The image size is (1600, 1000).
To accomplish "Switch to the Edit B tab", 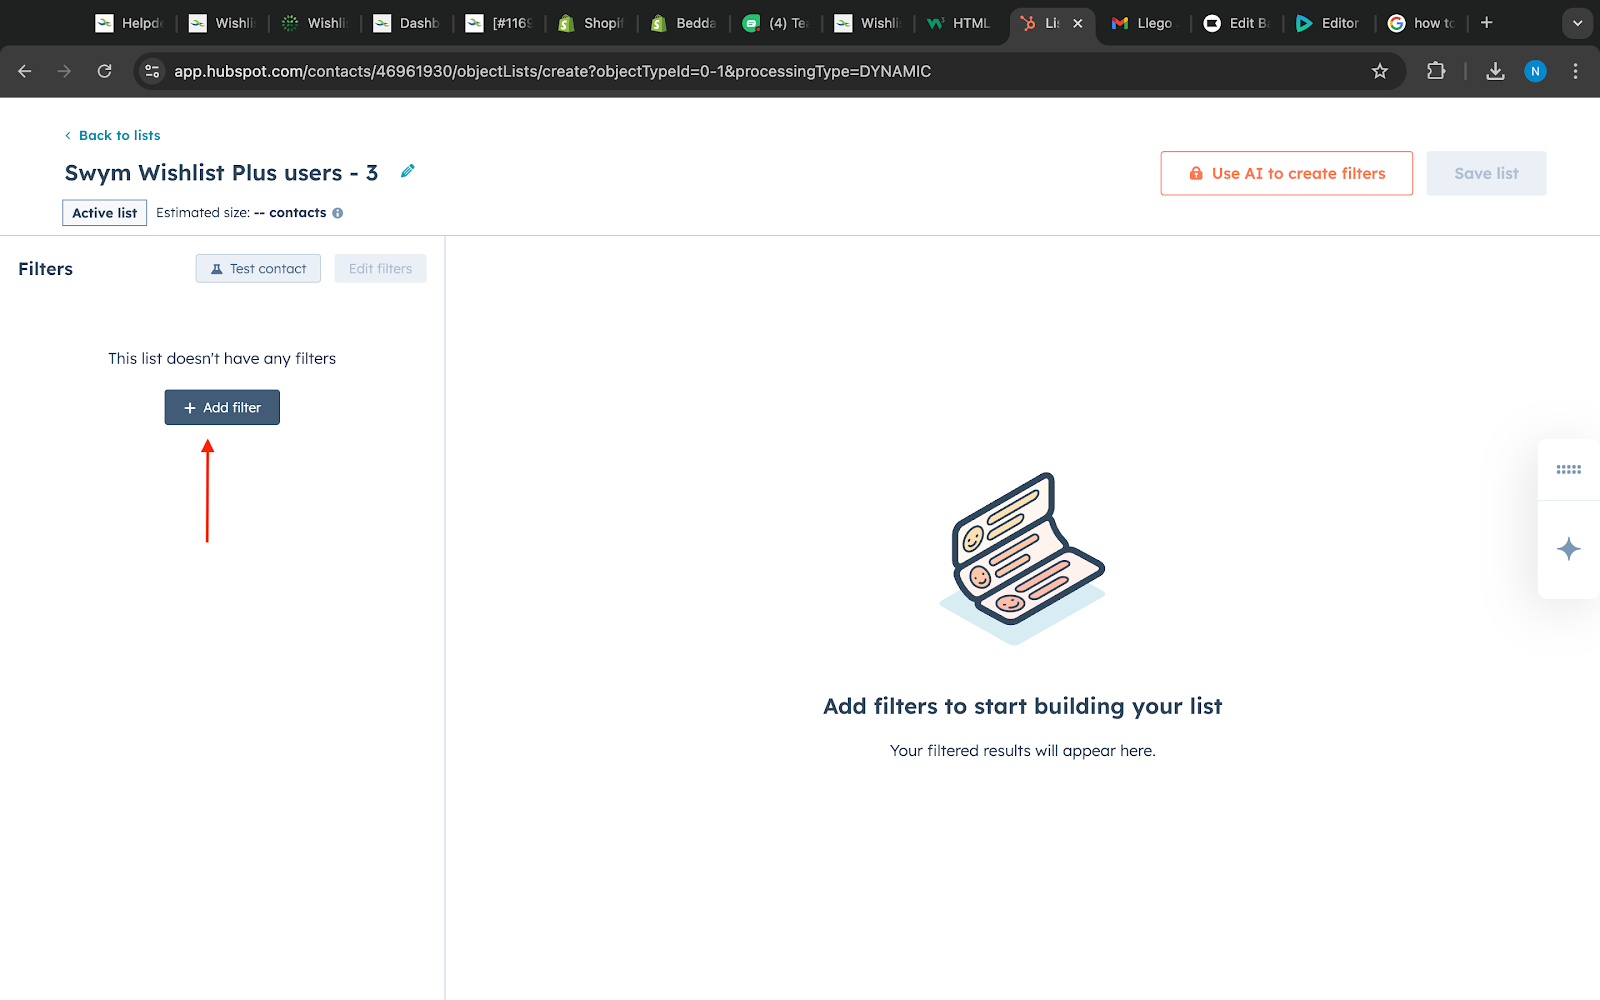I will point(1237,23).
